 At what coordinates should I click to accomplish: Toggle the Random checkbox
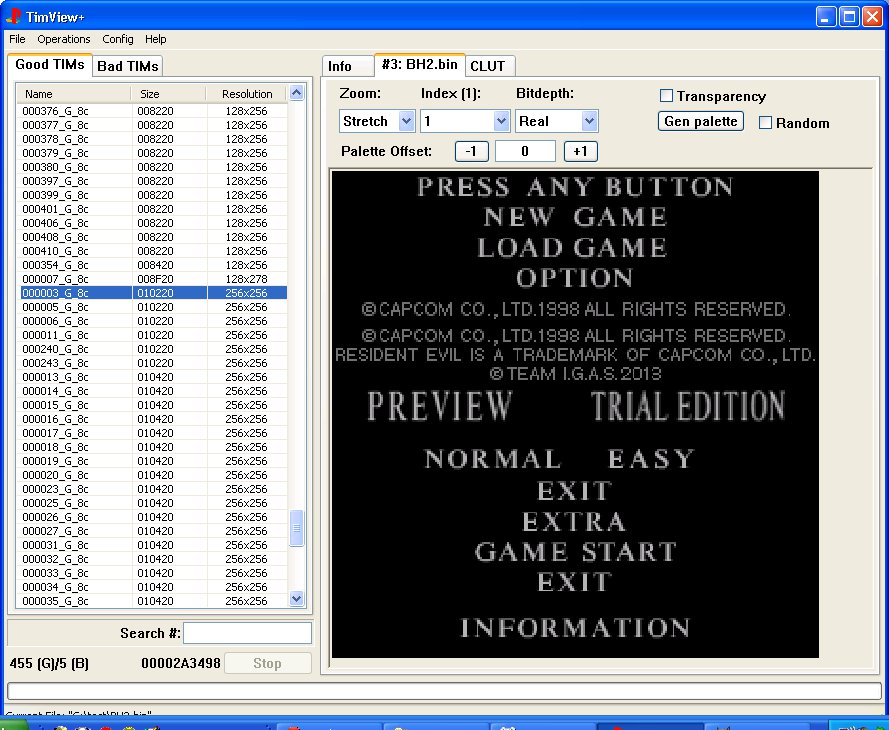coord(765,123)
